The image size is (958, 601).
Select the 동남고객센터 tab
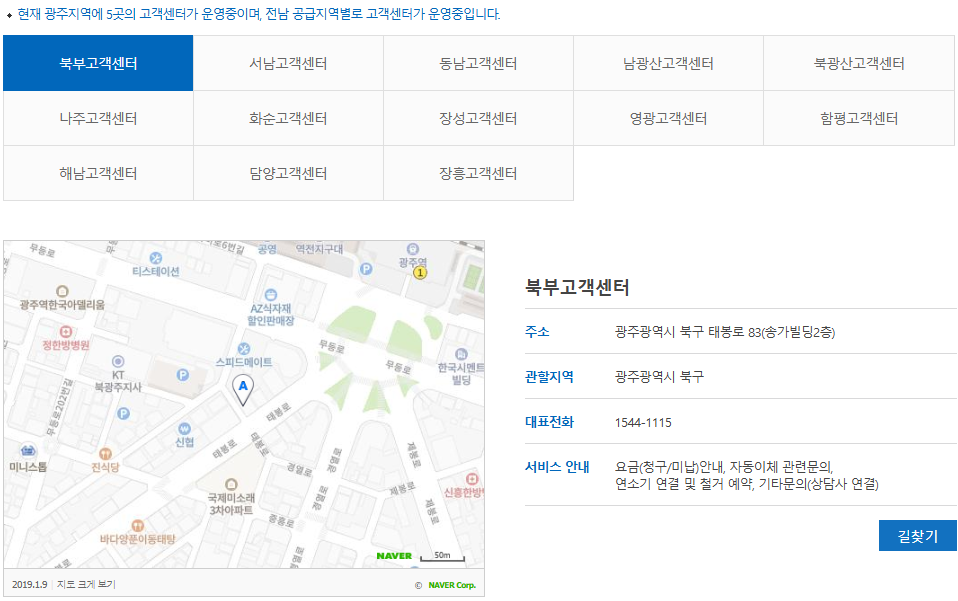point(478,62)
